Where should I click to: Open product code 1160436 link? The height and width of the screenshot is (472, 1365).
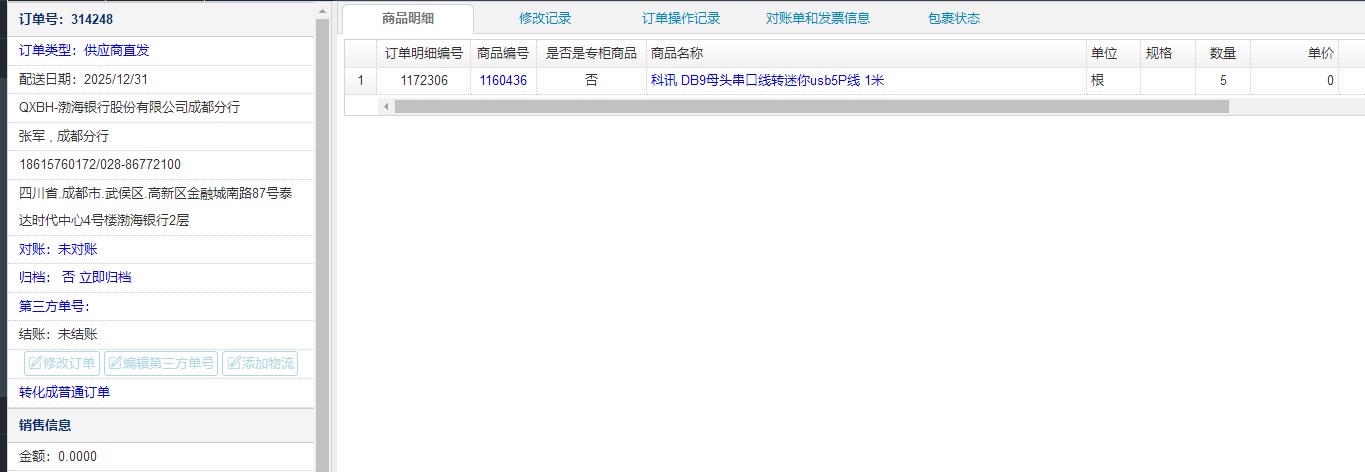click(502, 81)
